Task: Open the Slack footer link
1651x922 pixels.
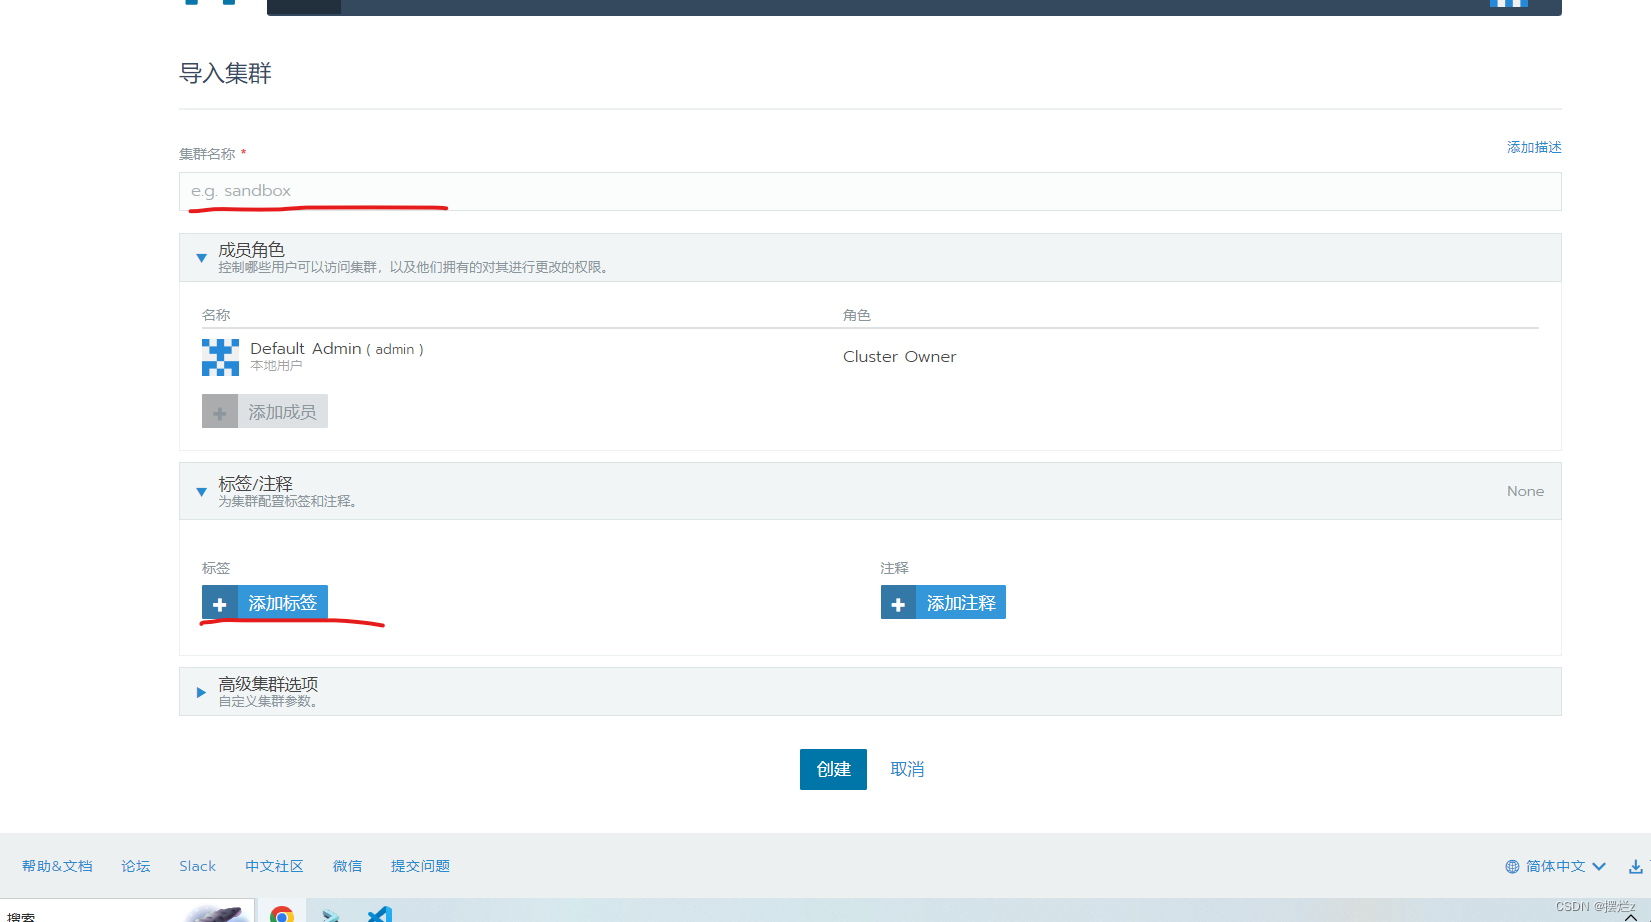Action: click(197, 866)
